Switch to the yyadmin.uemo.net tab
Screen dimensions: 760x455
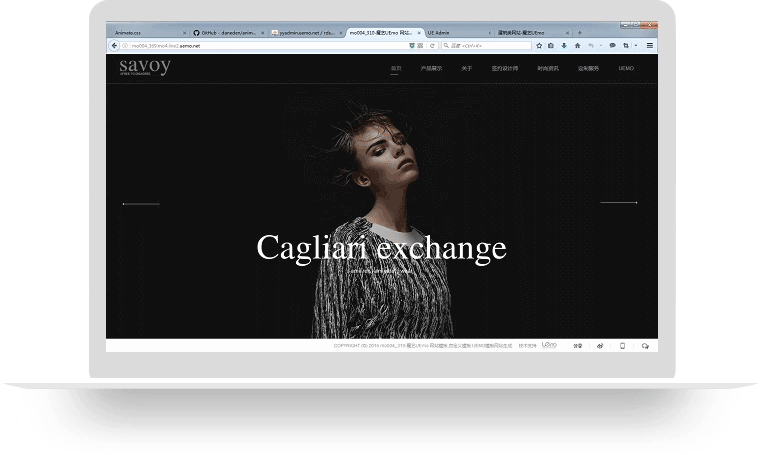[x=306, y=32]
